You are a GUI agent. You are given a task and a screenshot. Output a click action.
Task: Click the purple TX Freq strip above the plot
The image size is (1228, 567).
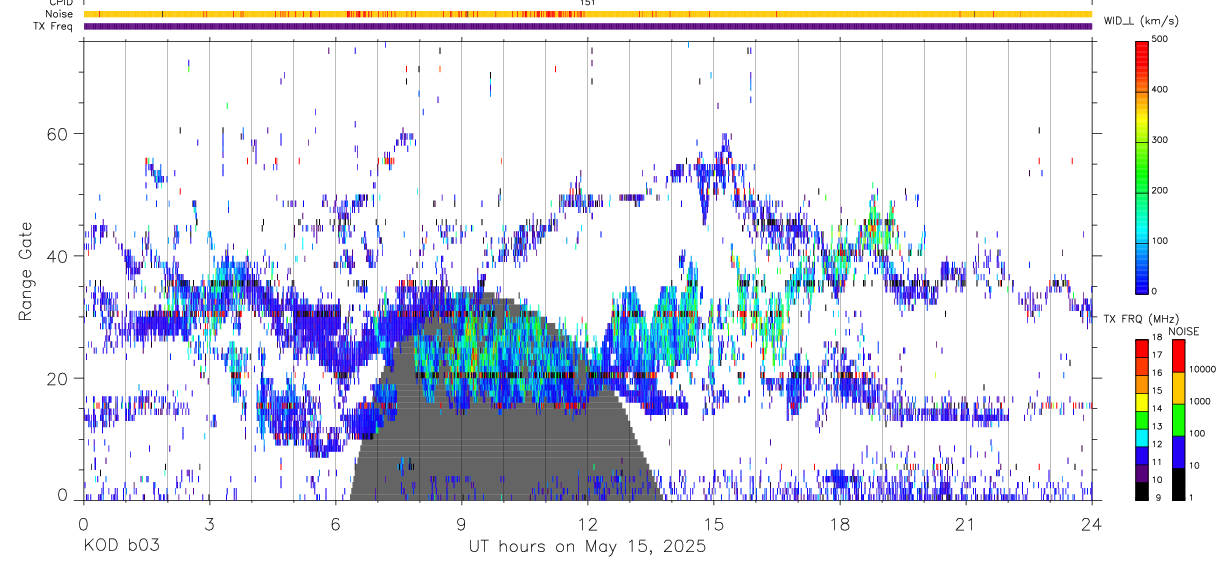point(587,26)
